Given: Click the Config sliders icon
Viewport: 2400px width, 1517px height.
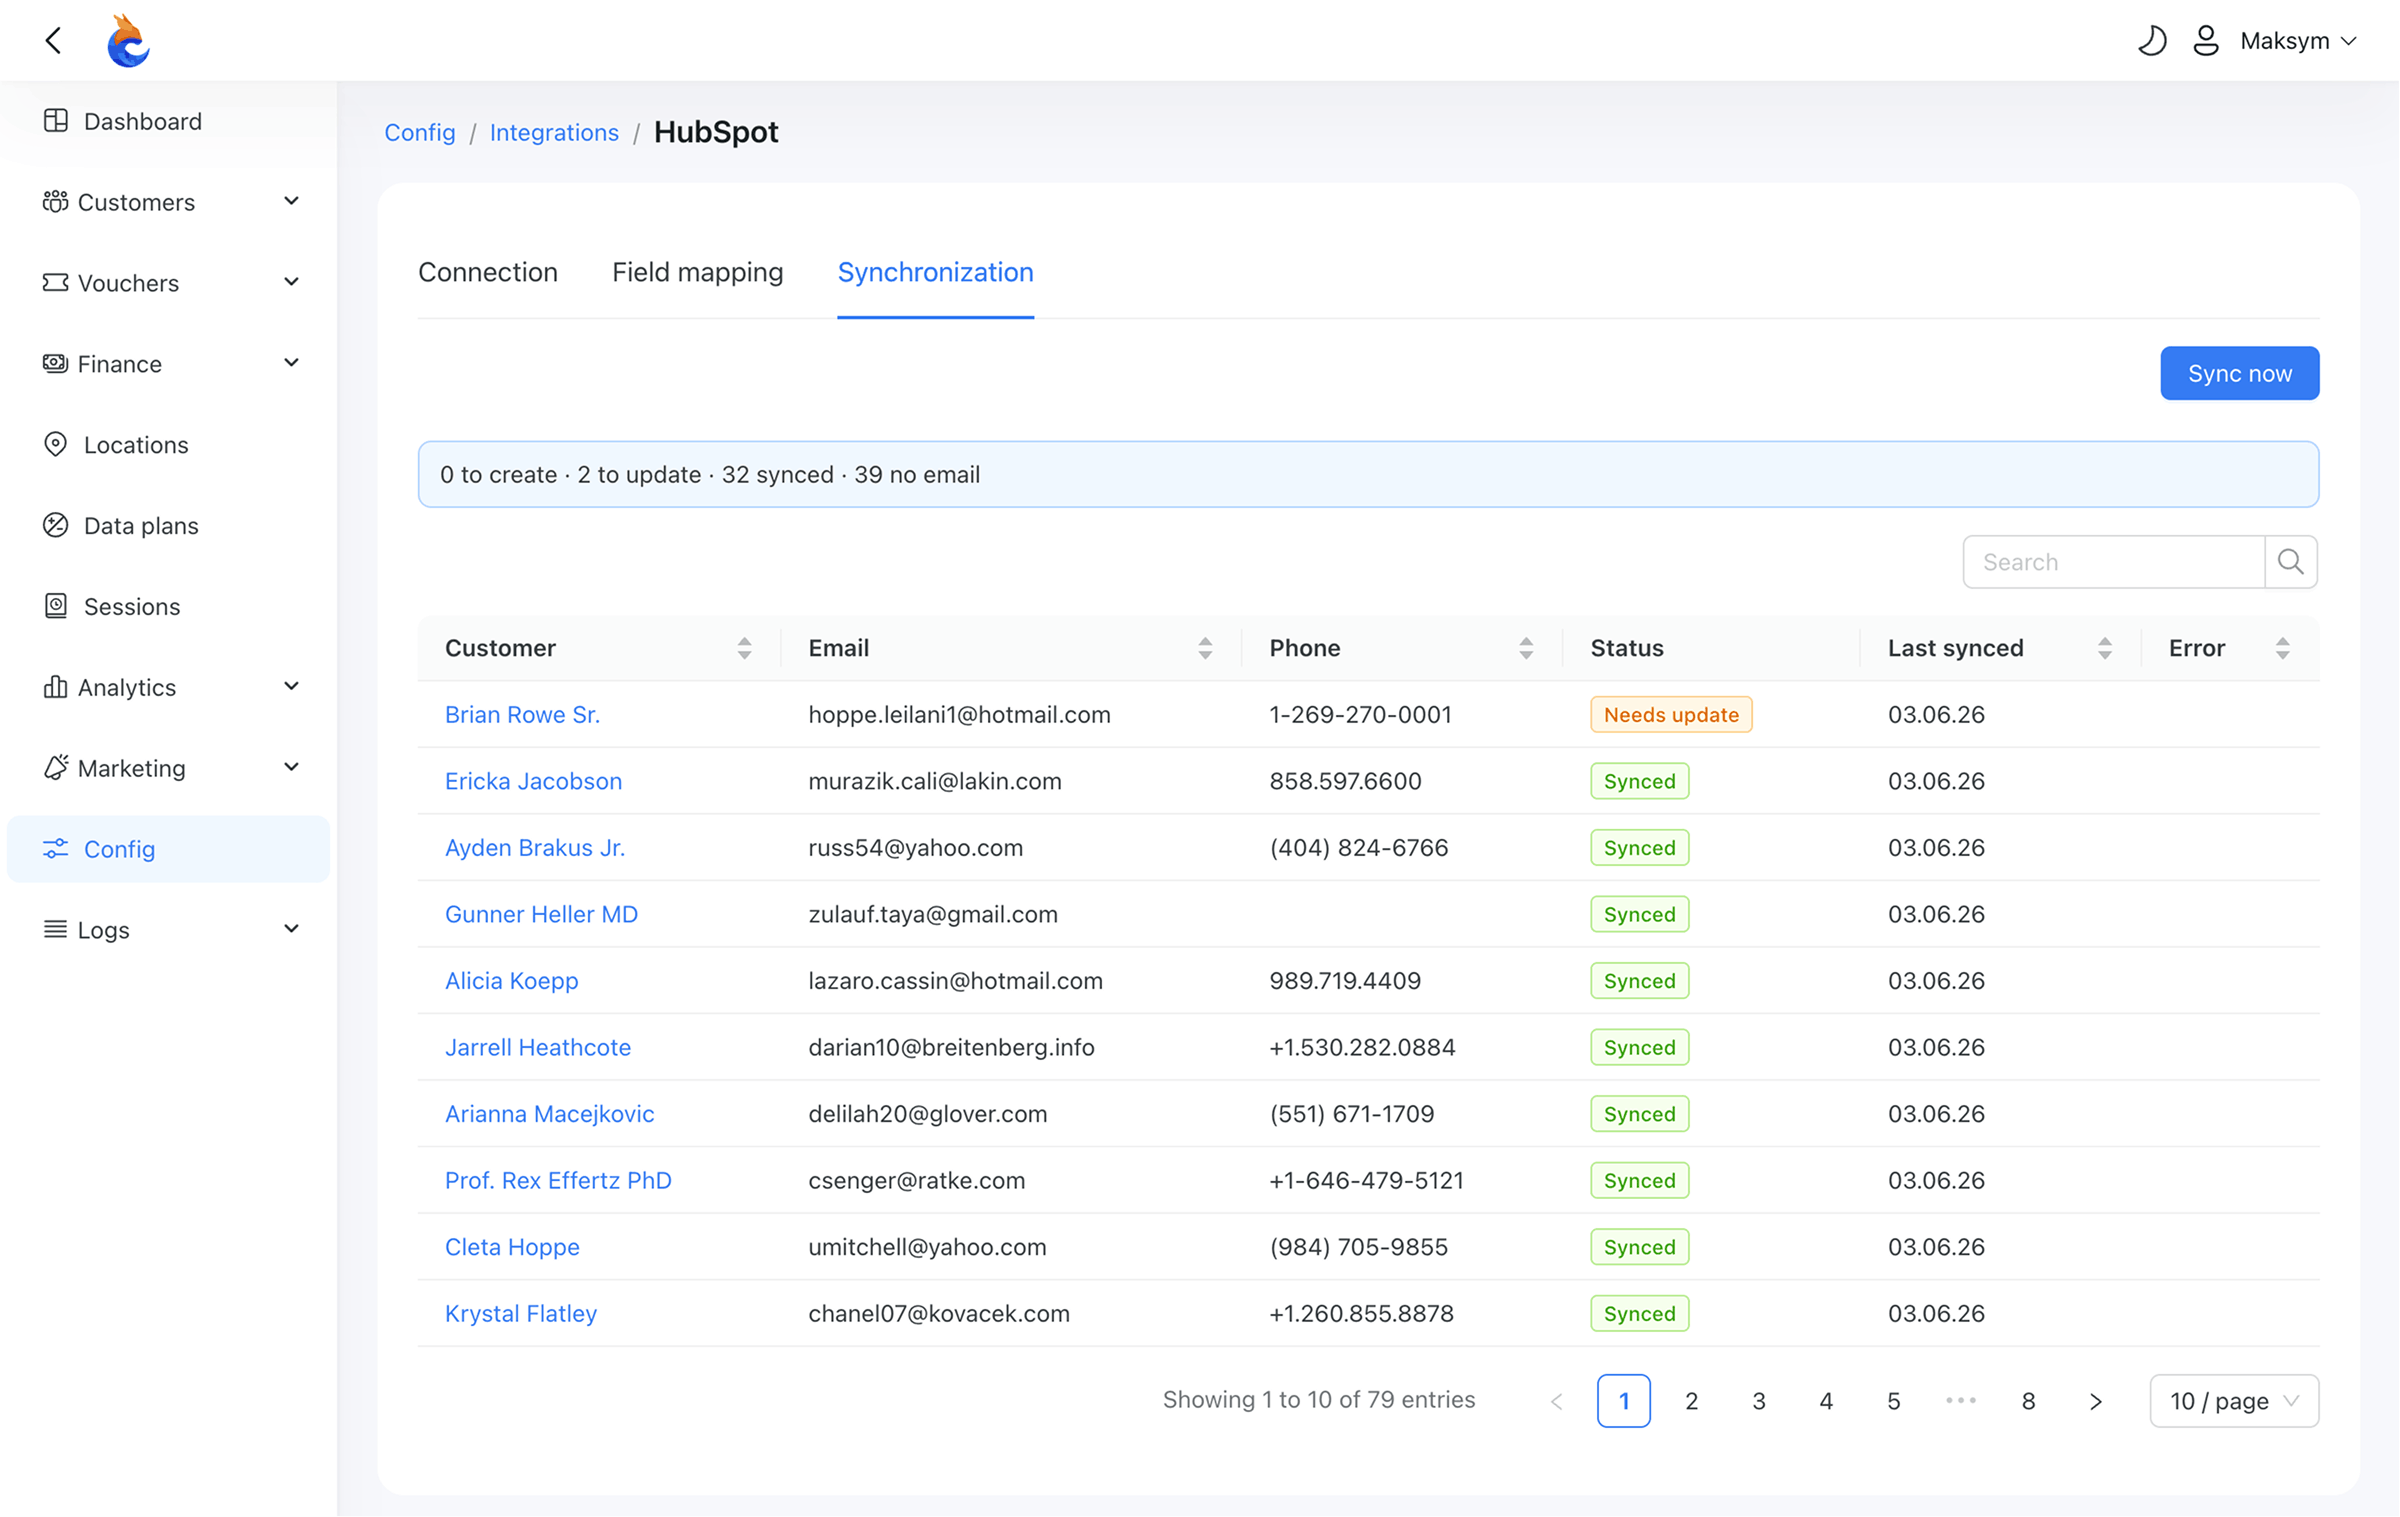Looking at the screenshot, I should [56, 849].
